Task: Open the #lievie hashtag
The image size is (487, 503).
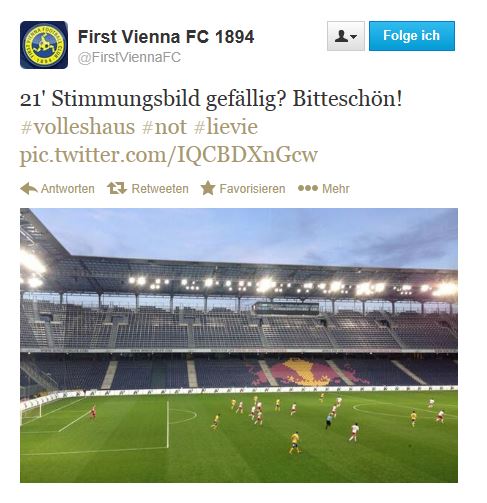Action: [x=226, y=127]
